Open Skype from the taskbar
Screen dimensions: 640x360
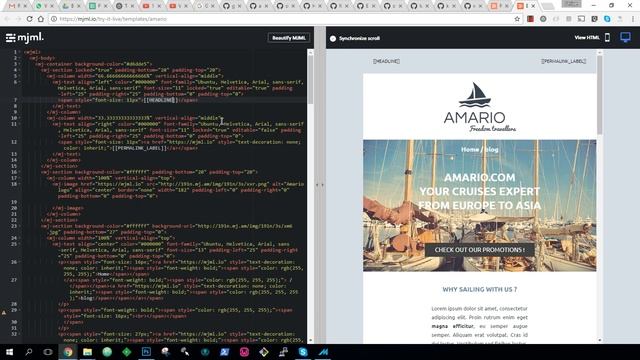303,352
